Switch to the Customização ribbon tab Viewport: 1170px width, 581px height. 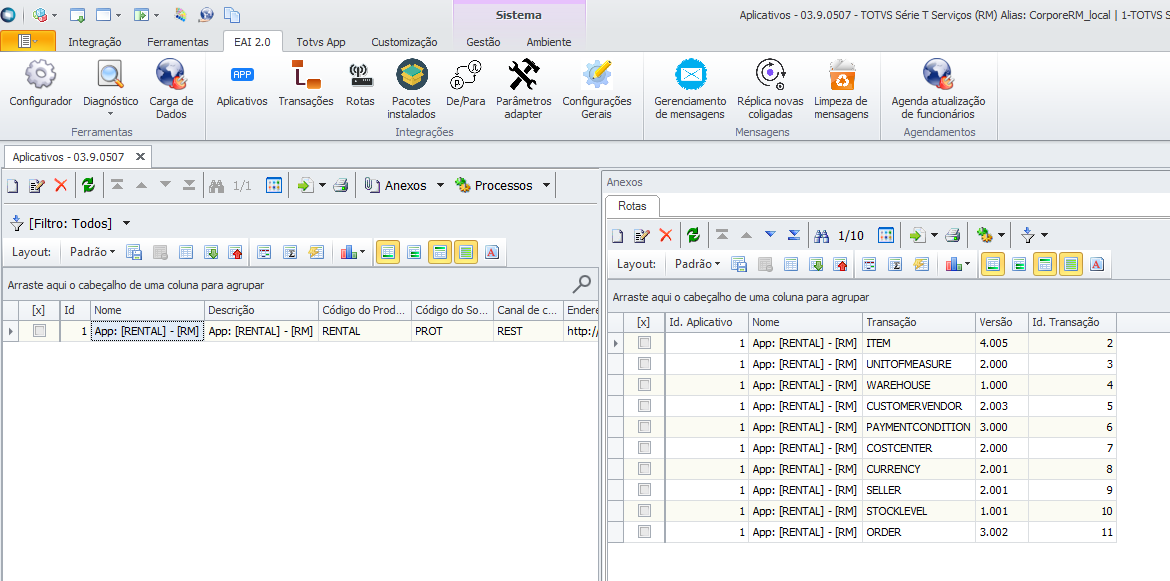(x=404, y=42)
